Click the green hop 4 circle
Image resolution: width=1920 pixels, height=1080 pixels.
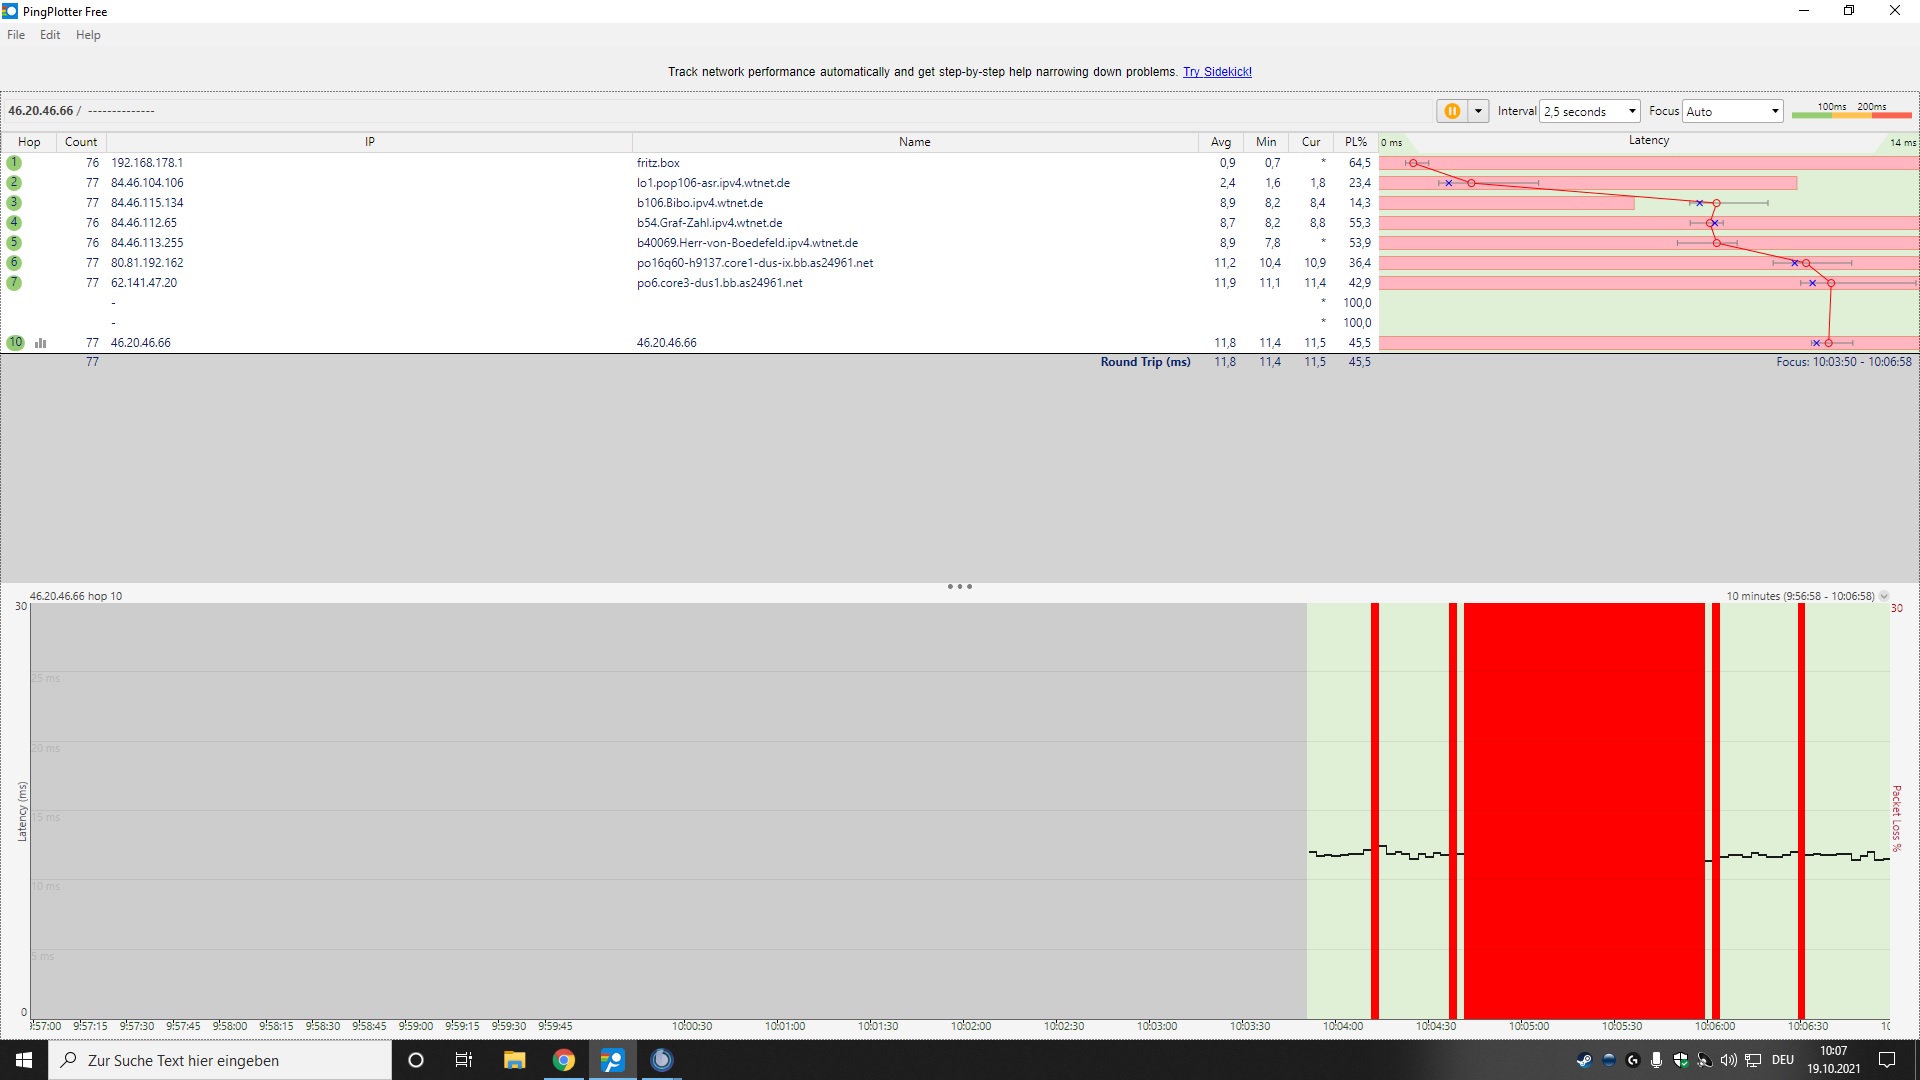tap(14, 223)
